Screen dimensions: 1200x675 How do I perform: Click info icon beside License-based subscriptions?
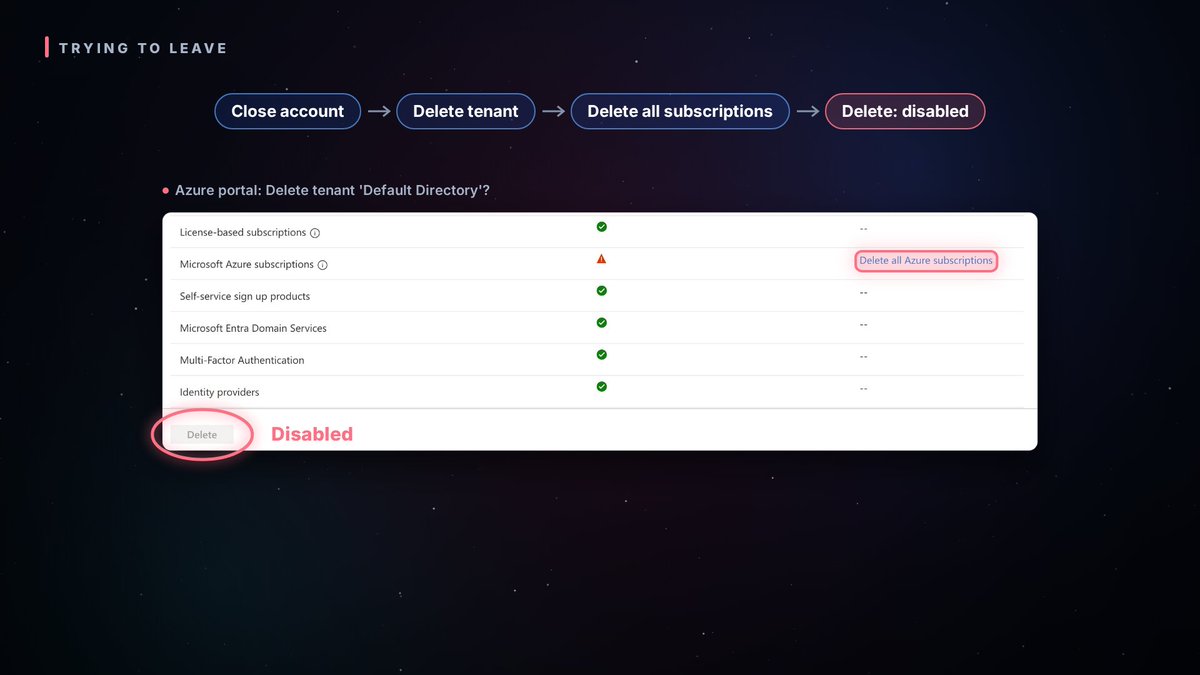[315, 233]
